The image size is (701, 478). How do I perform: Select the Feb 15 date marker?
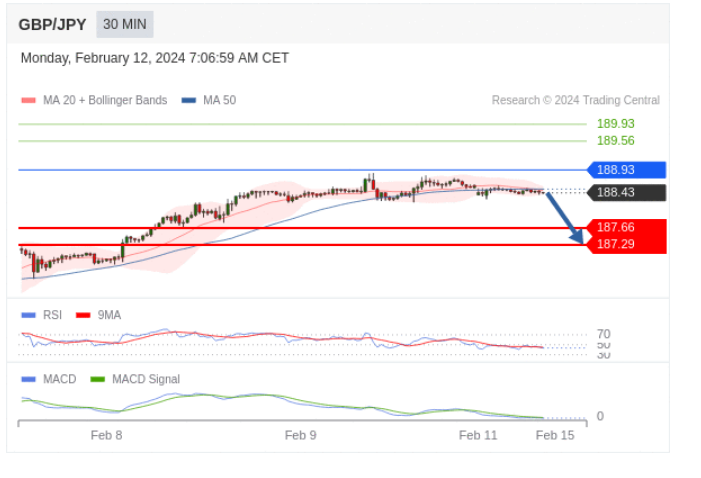coord(555,435)
